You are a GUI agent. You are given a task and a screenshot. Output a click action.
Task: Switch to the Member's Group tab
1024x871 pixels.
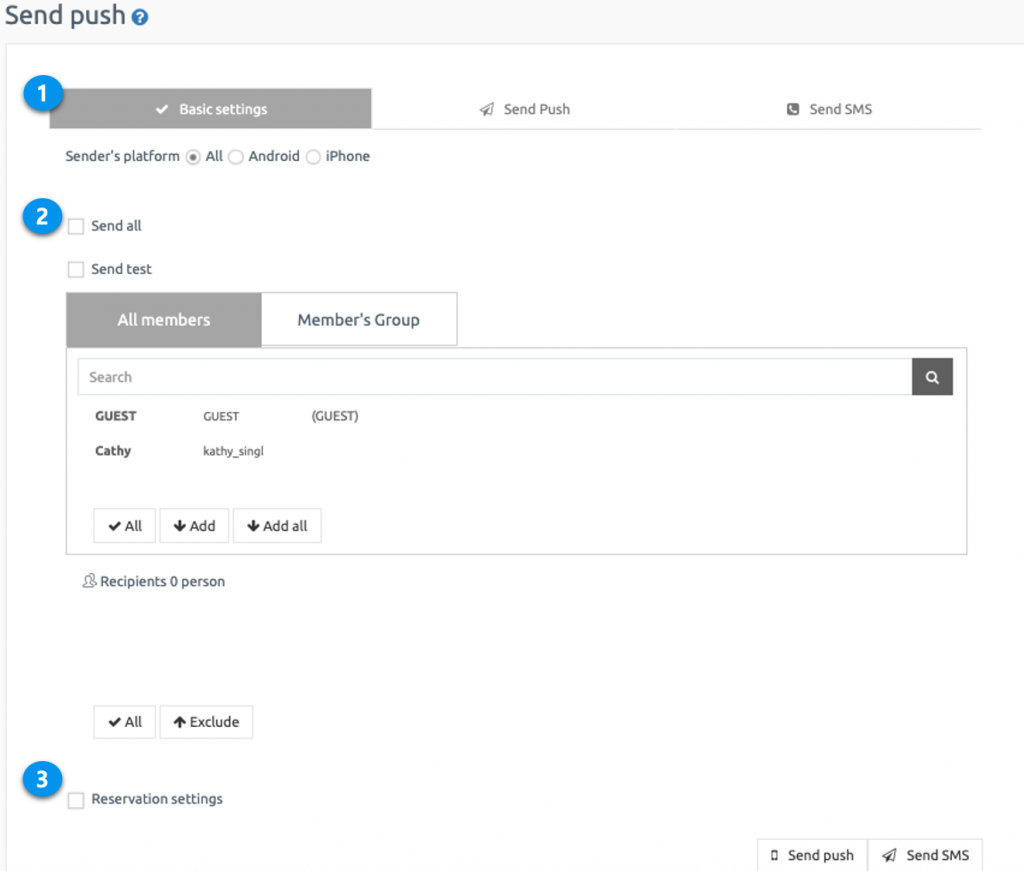click(358, 319)
